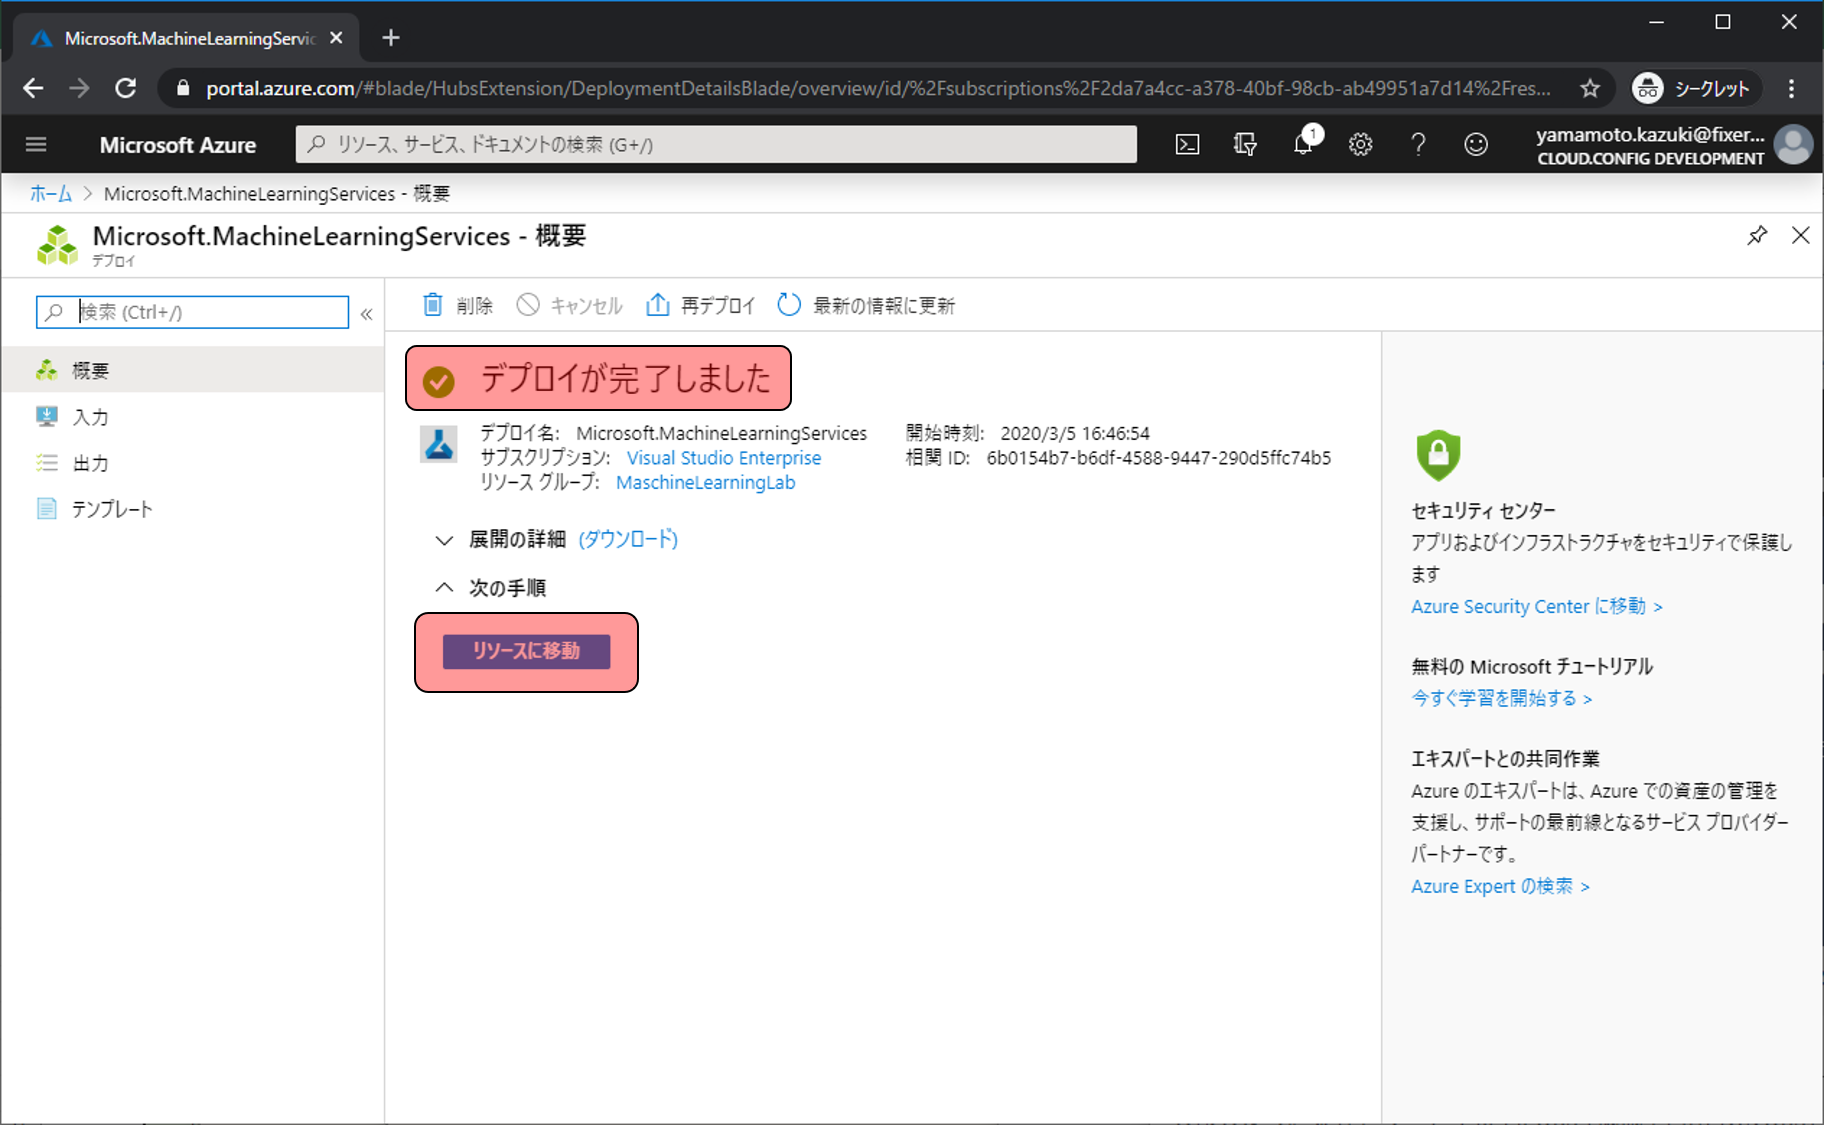Open directory and subscription filter icon
The image size is (1824, 1125).
[1245, 145]
